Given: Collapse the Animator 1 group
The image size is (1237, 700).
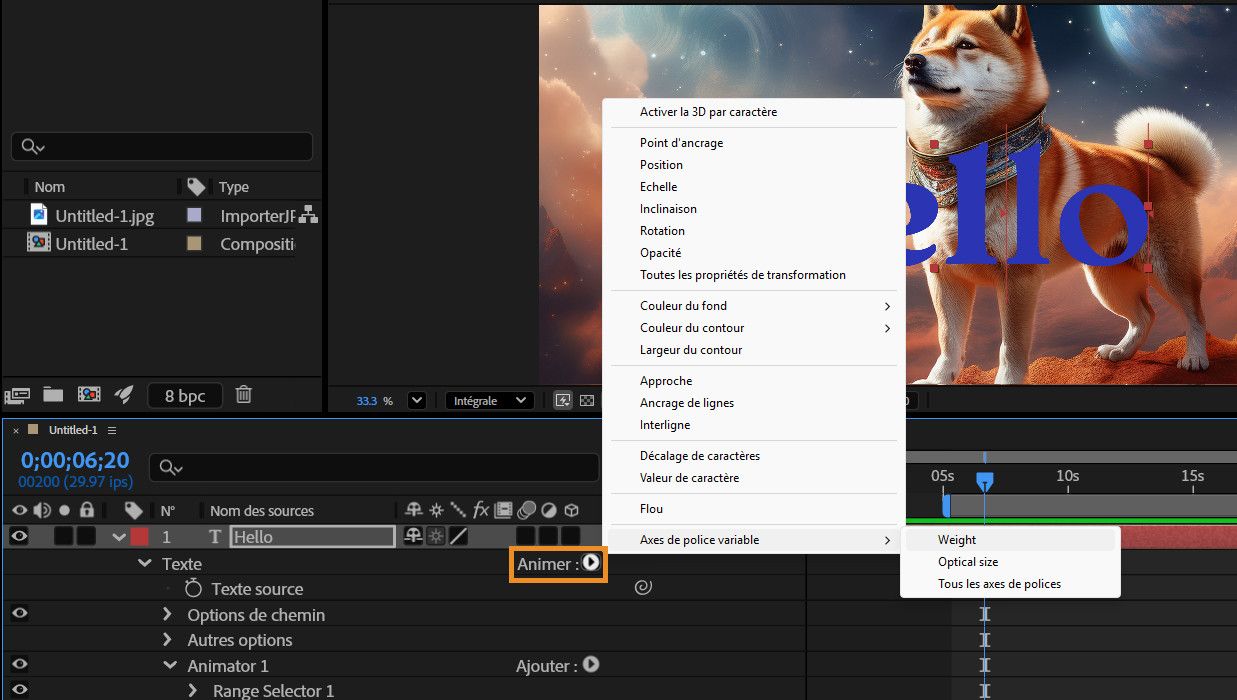Looking at the screenshot, I should pos(169,666).
